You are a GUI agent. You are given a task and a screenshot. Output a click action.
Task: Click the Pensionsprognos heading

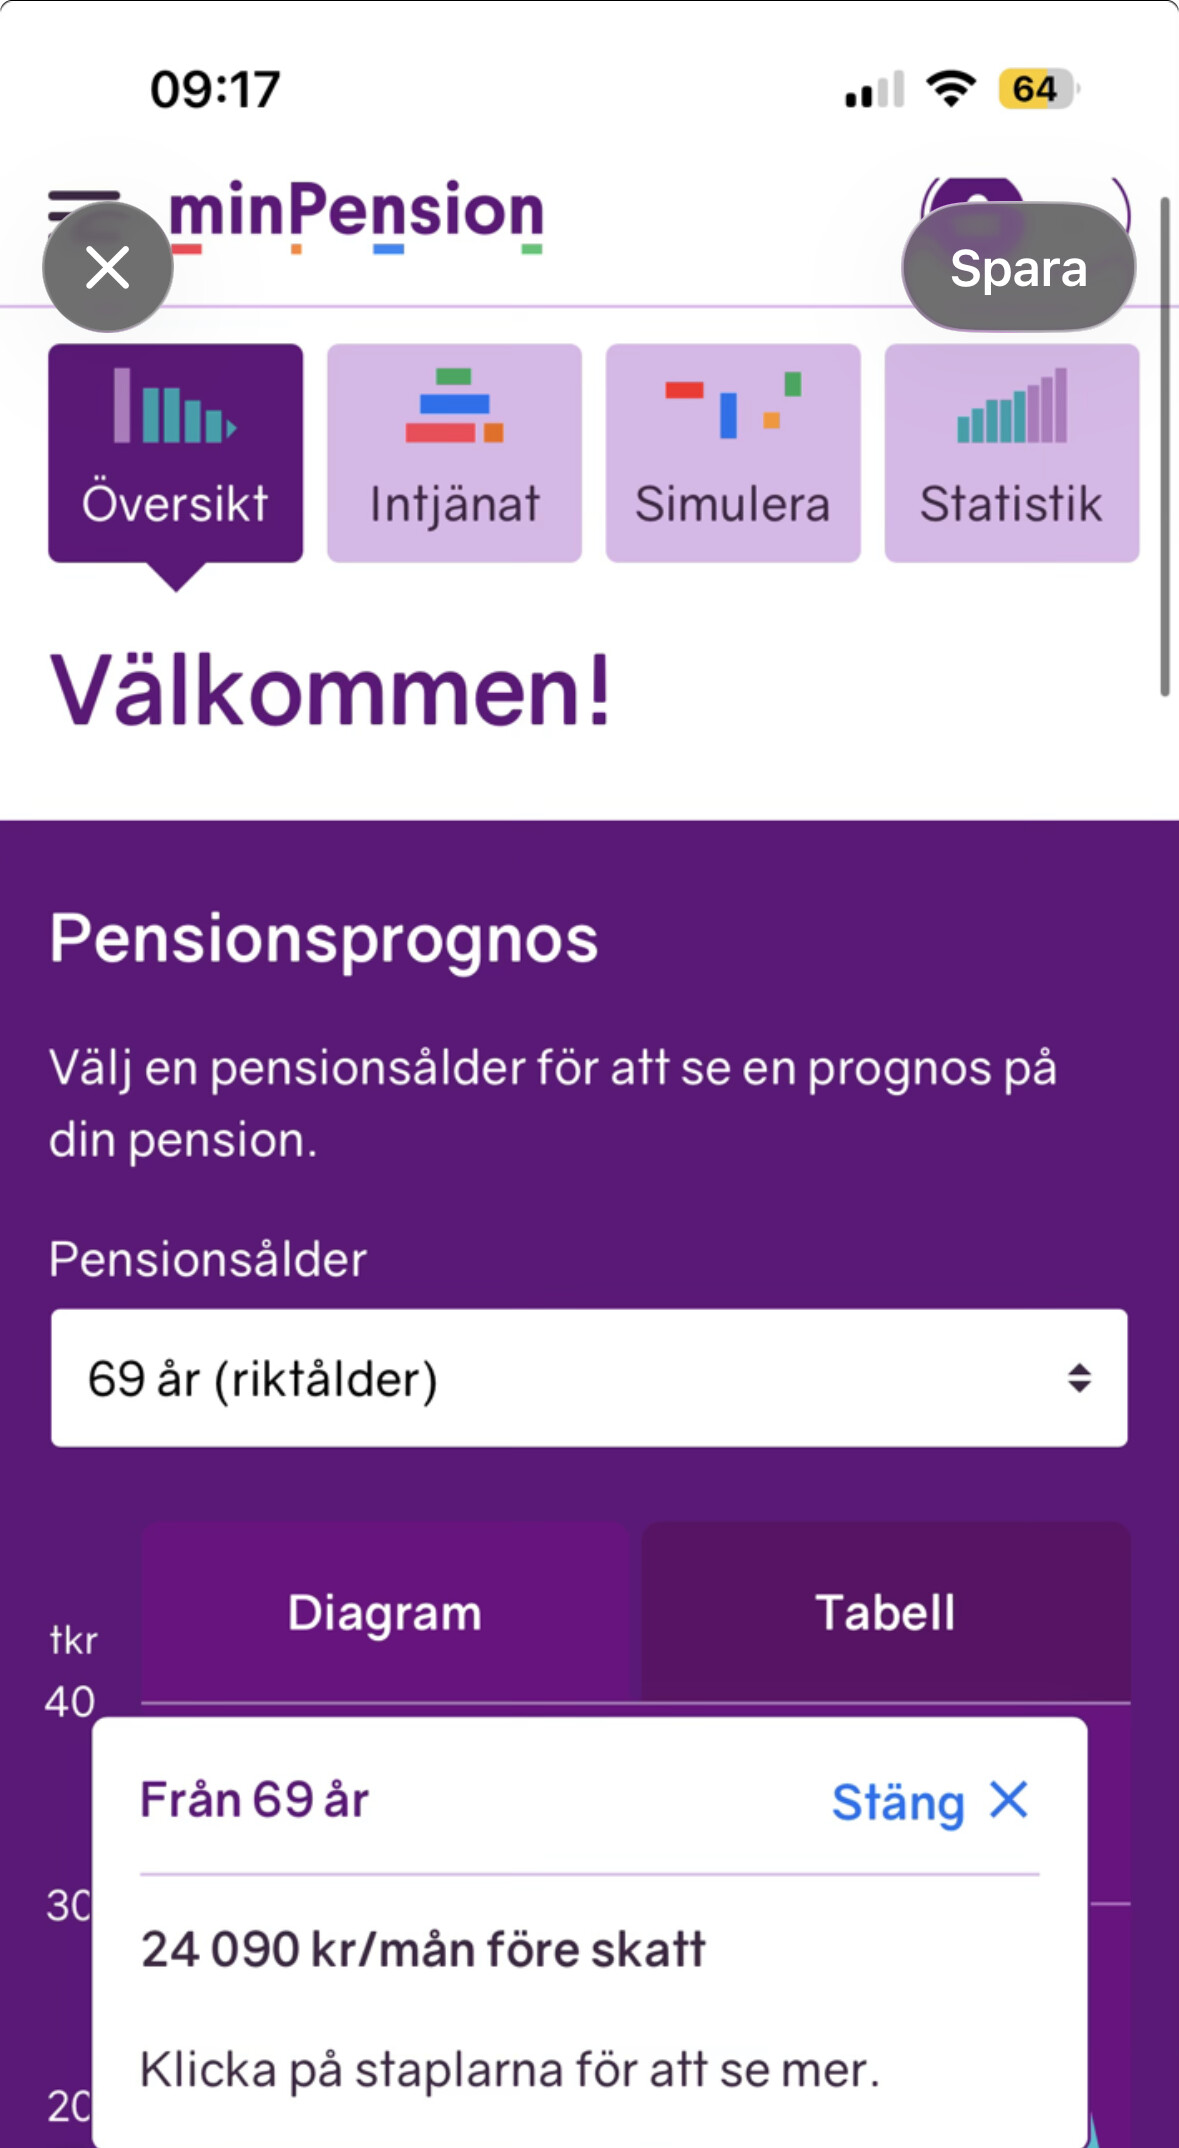pos(324,939)
